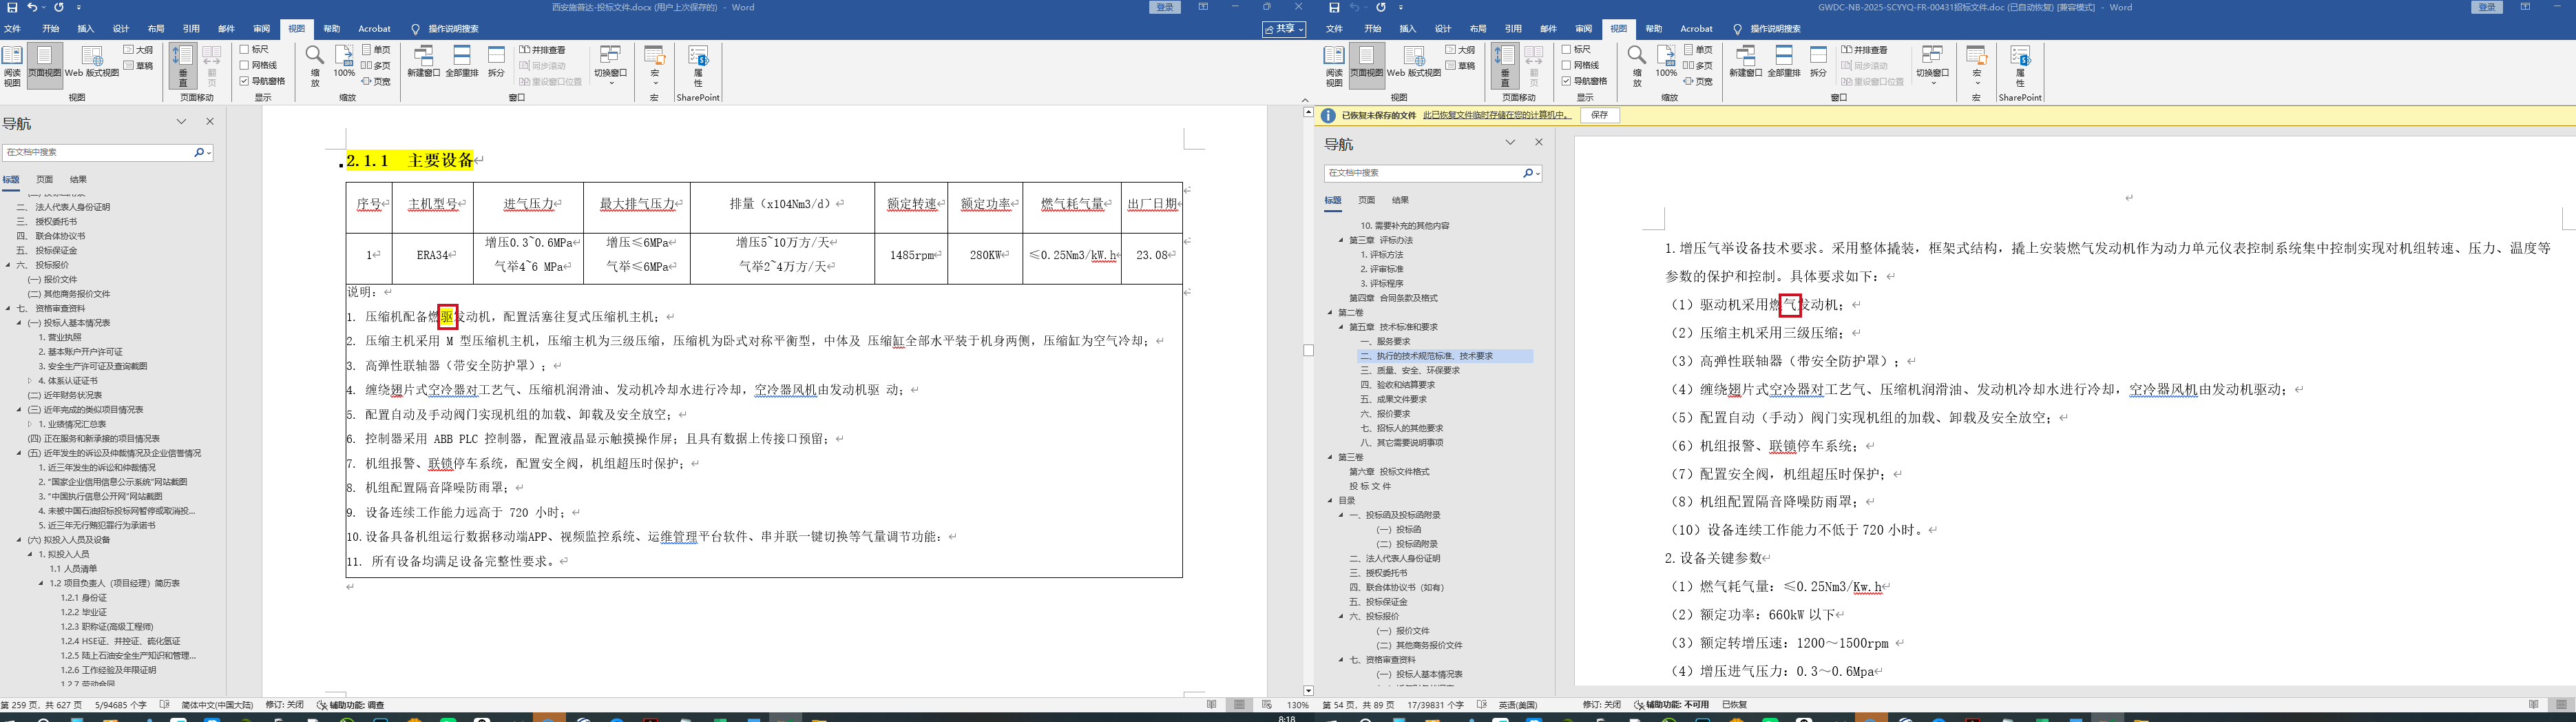Toggle Ruler (标尺) checkbox in left window
The image size is (2576, 722).
point(245,49)
